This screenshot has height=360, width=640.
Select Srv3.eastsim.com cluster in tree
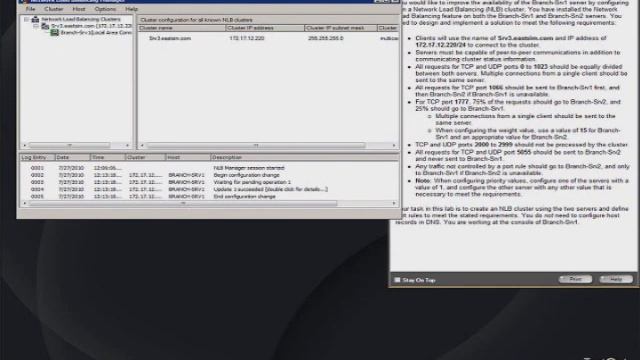[x=91, y=26]
